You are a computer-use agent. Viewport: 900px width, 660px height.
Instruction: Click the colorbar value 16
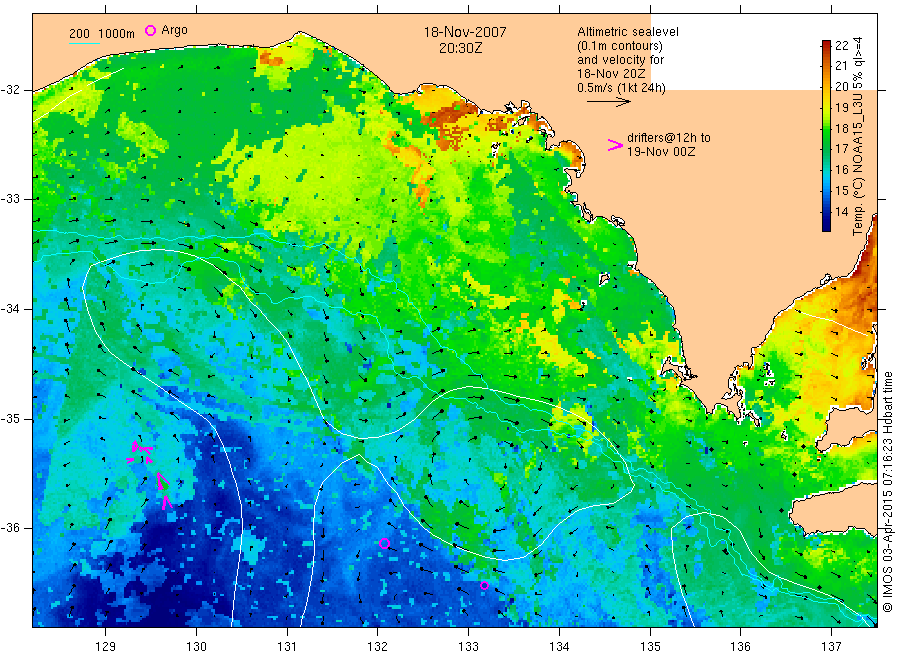pyautogui.click(x=841, y=170)
